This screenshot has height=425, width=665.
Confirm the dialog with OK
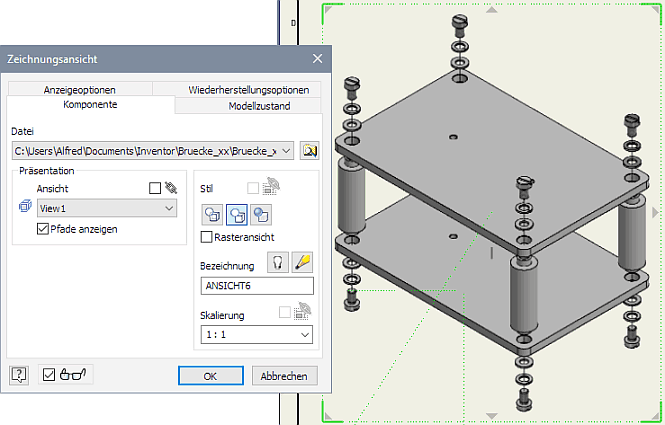pos(210,376)
